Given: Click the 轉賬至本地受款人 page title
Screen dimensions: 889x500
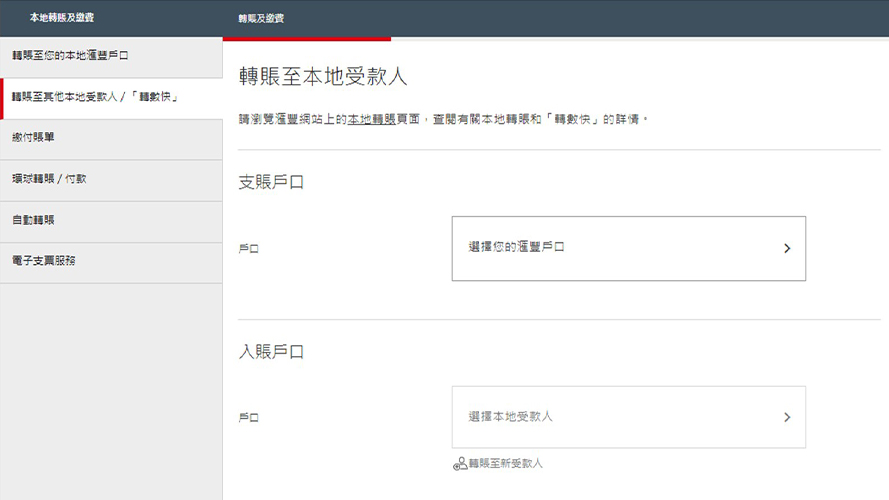Looking at the screenshot, I should click(323, 77).
